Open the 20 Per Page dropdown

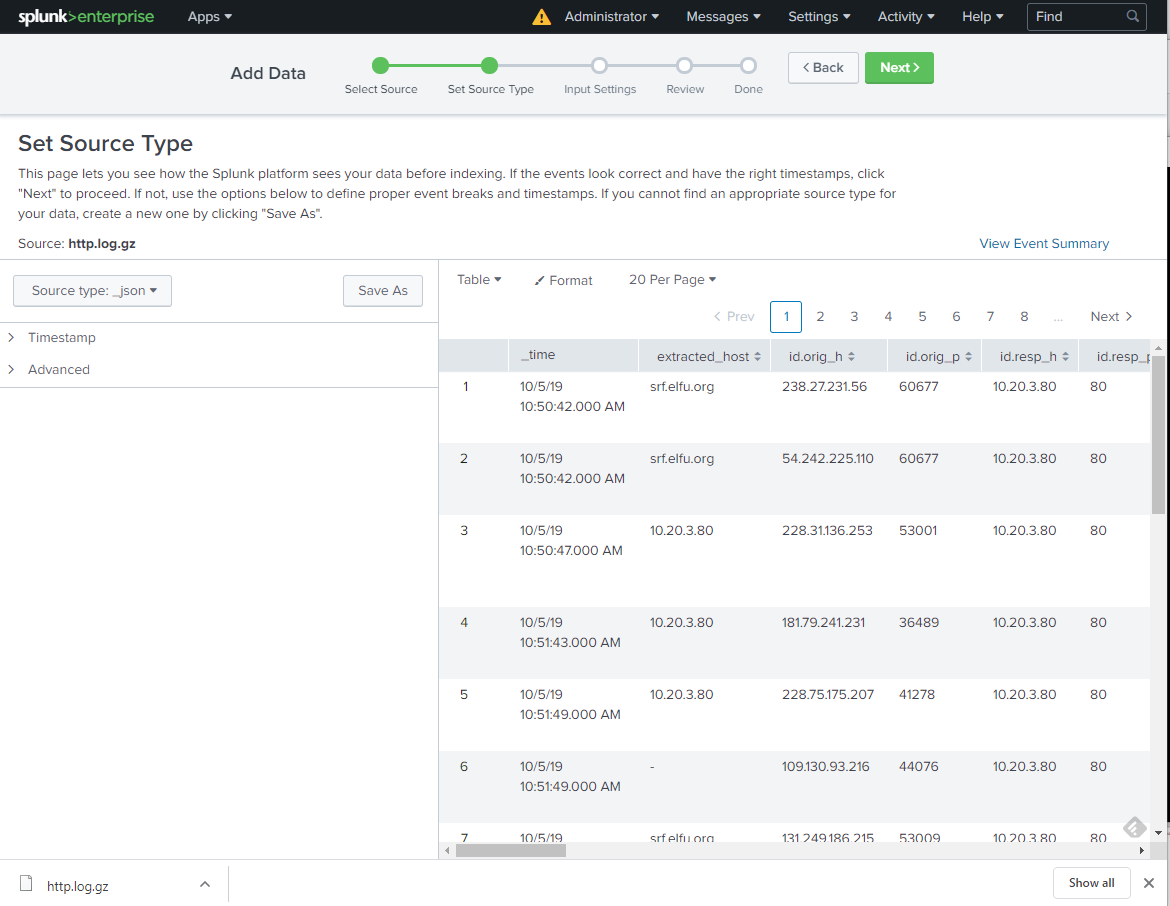point(672,280)
